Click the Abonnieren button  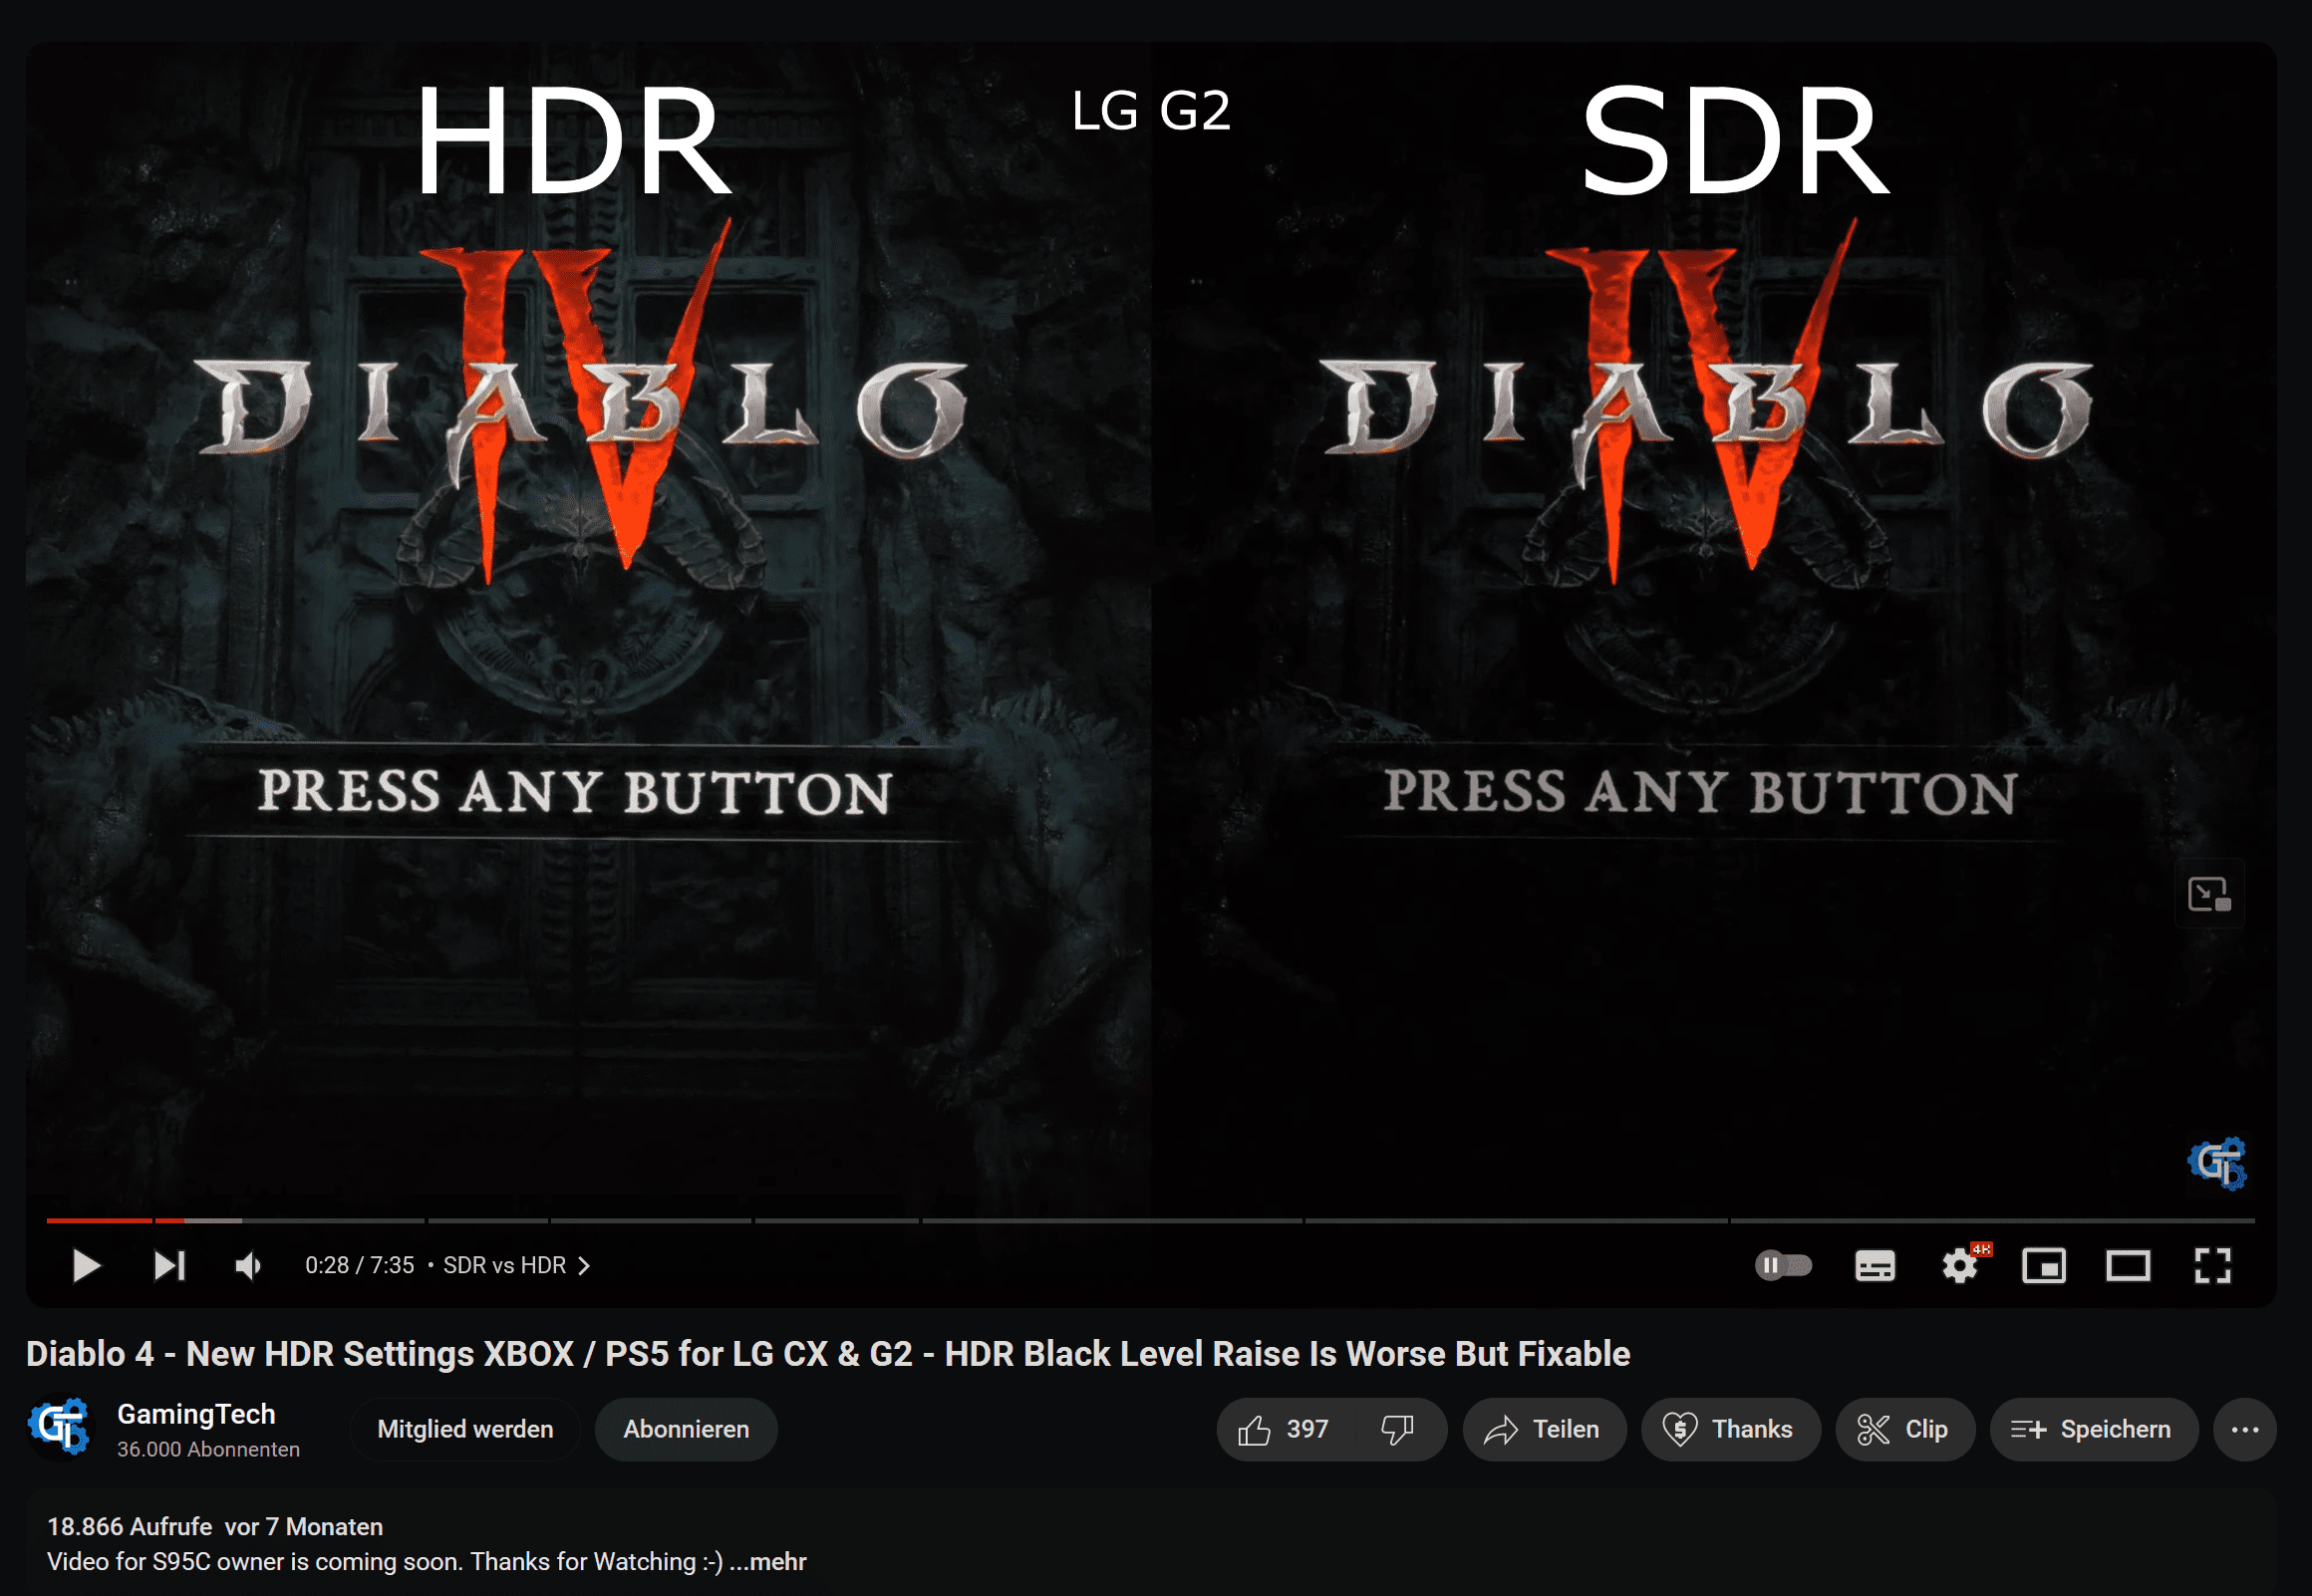tap(686, 1429)
